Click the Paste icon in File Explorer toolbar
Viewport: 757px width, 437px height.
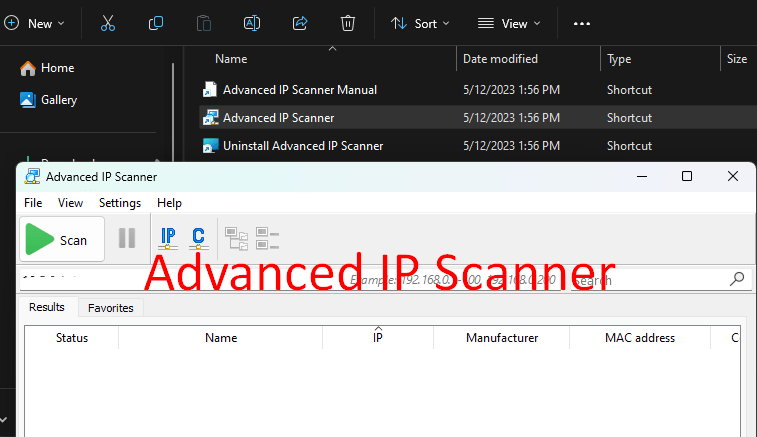point(204,23)
